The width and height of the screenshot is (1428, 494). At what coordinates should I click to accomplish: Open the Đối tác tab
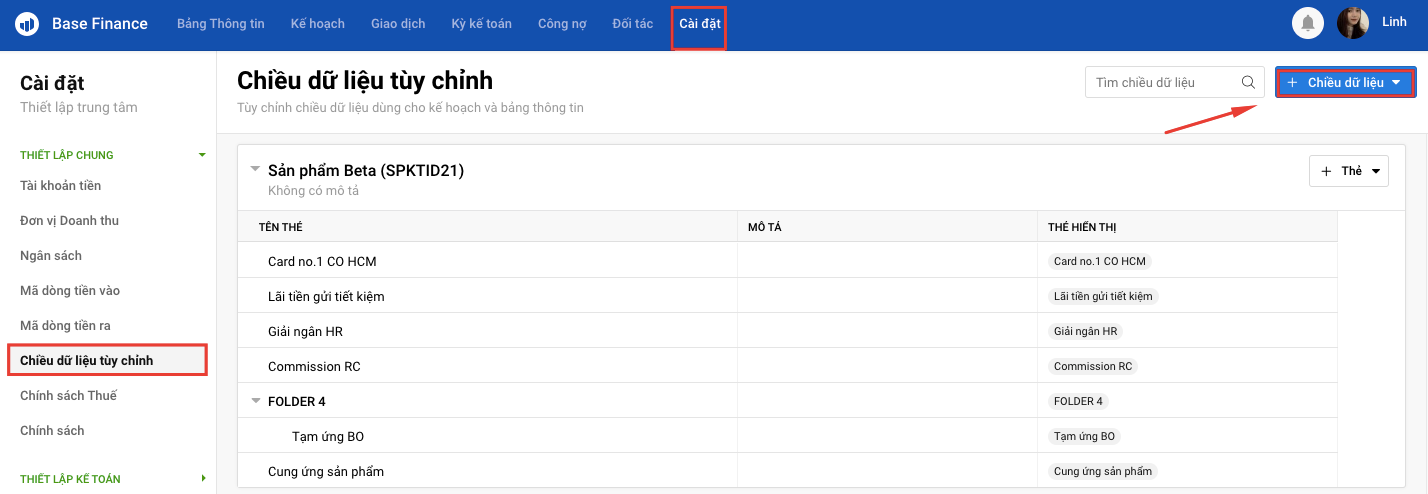[633, 23]
